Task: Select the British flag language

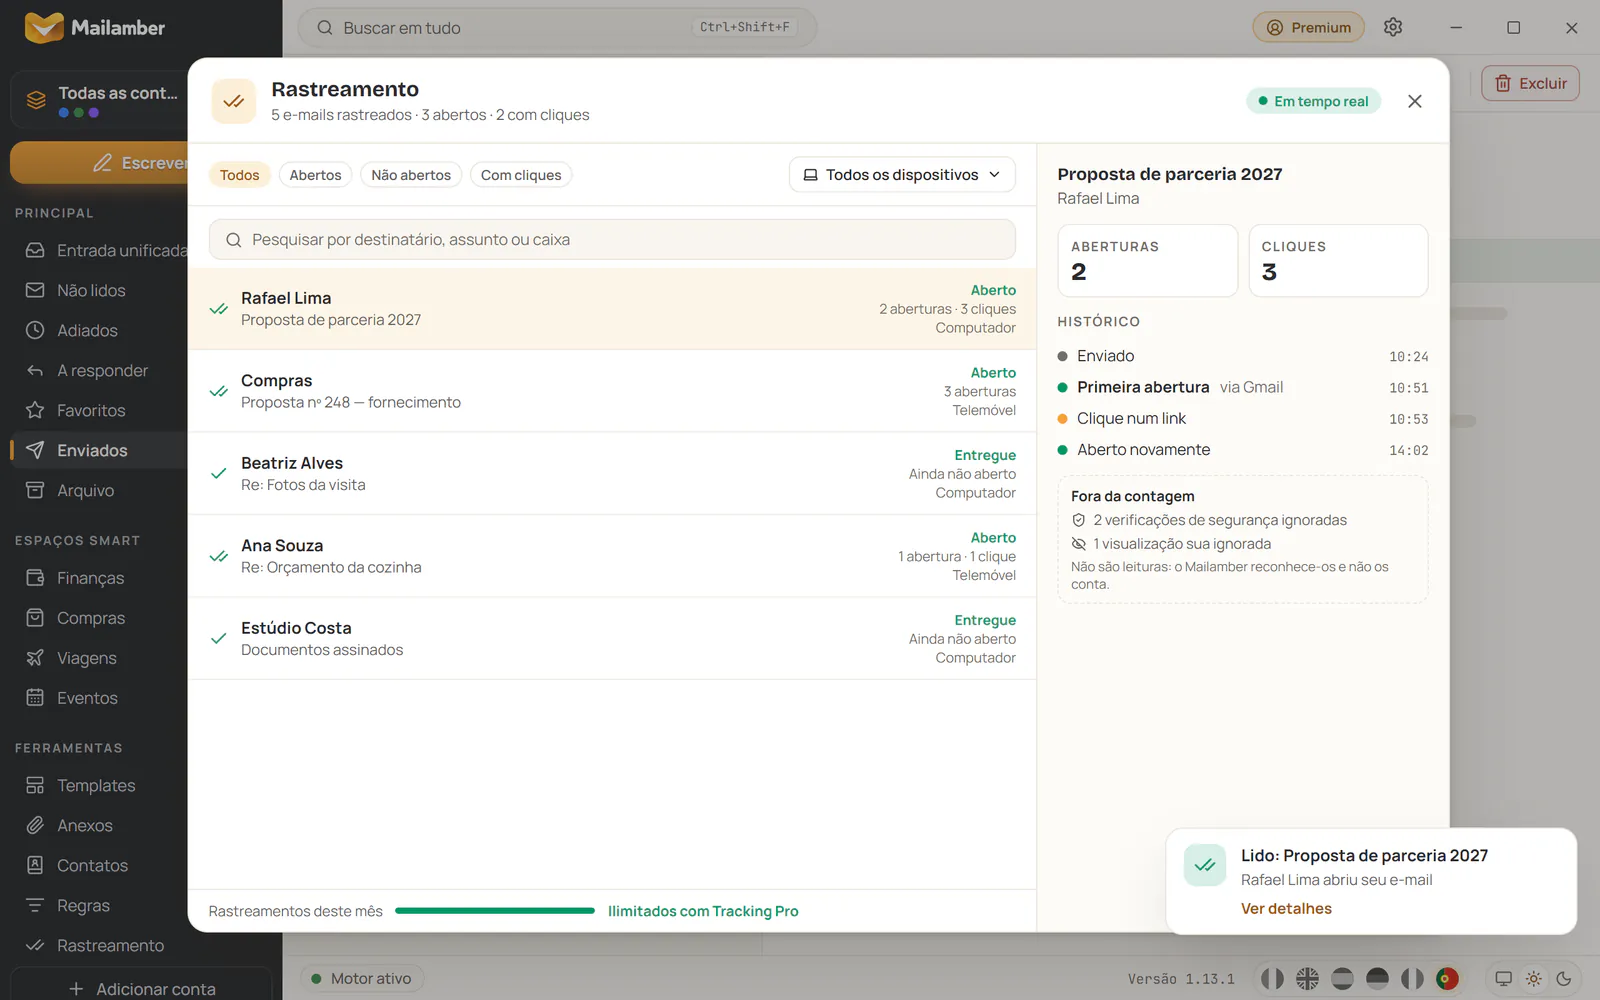Action: pos(1307,979)
